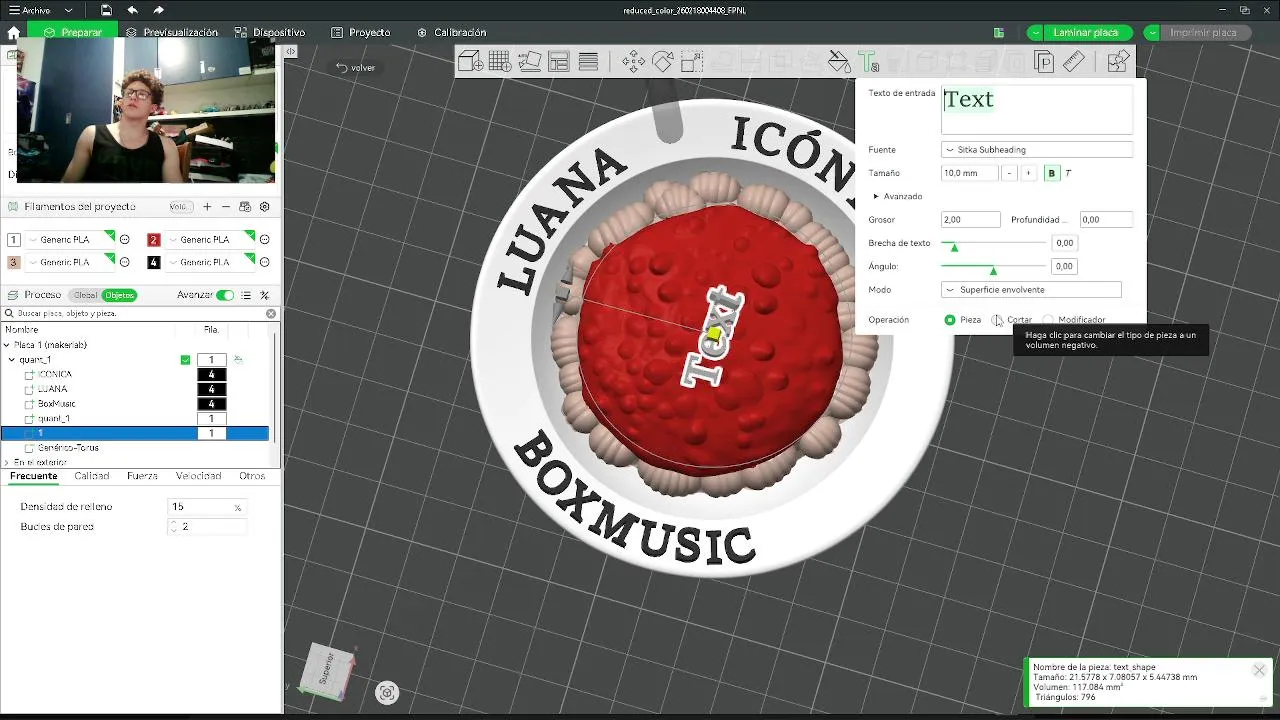1280x720 pixels.
Task: Click the Undo arrow
Action: click(132, 10)
